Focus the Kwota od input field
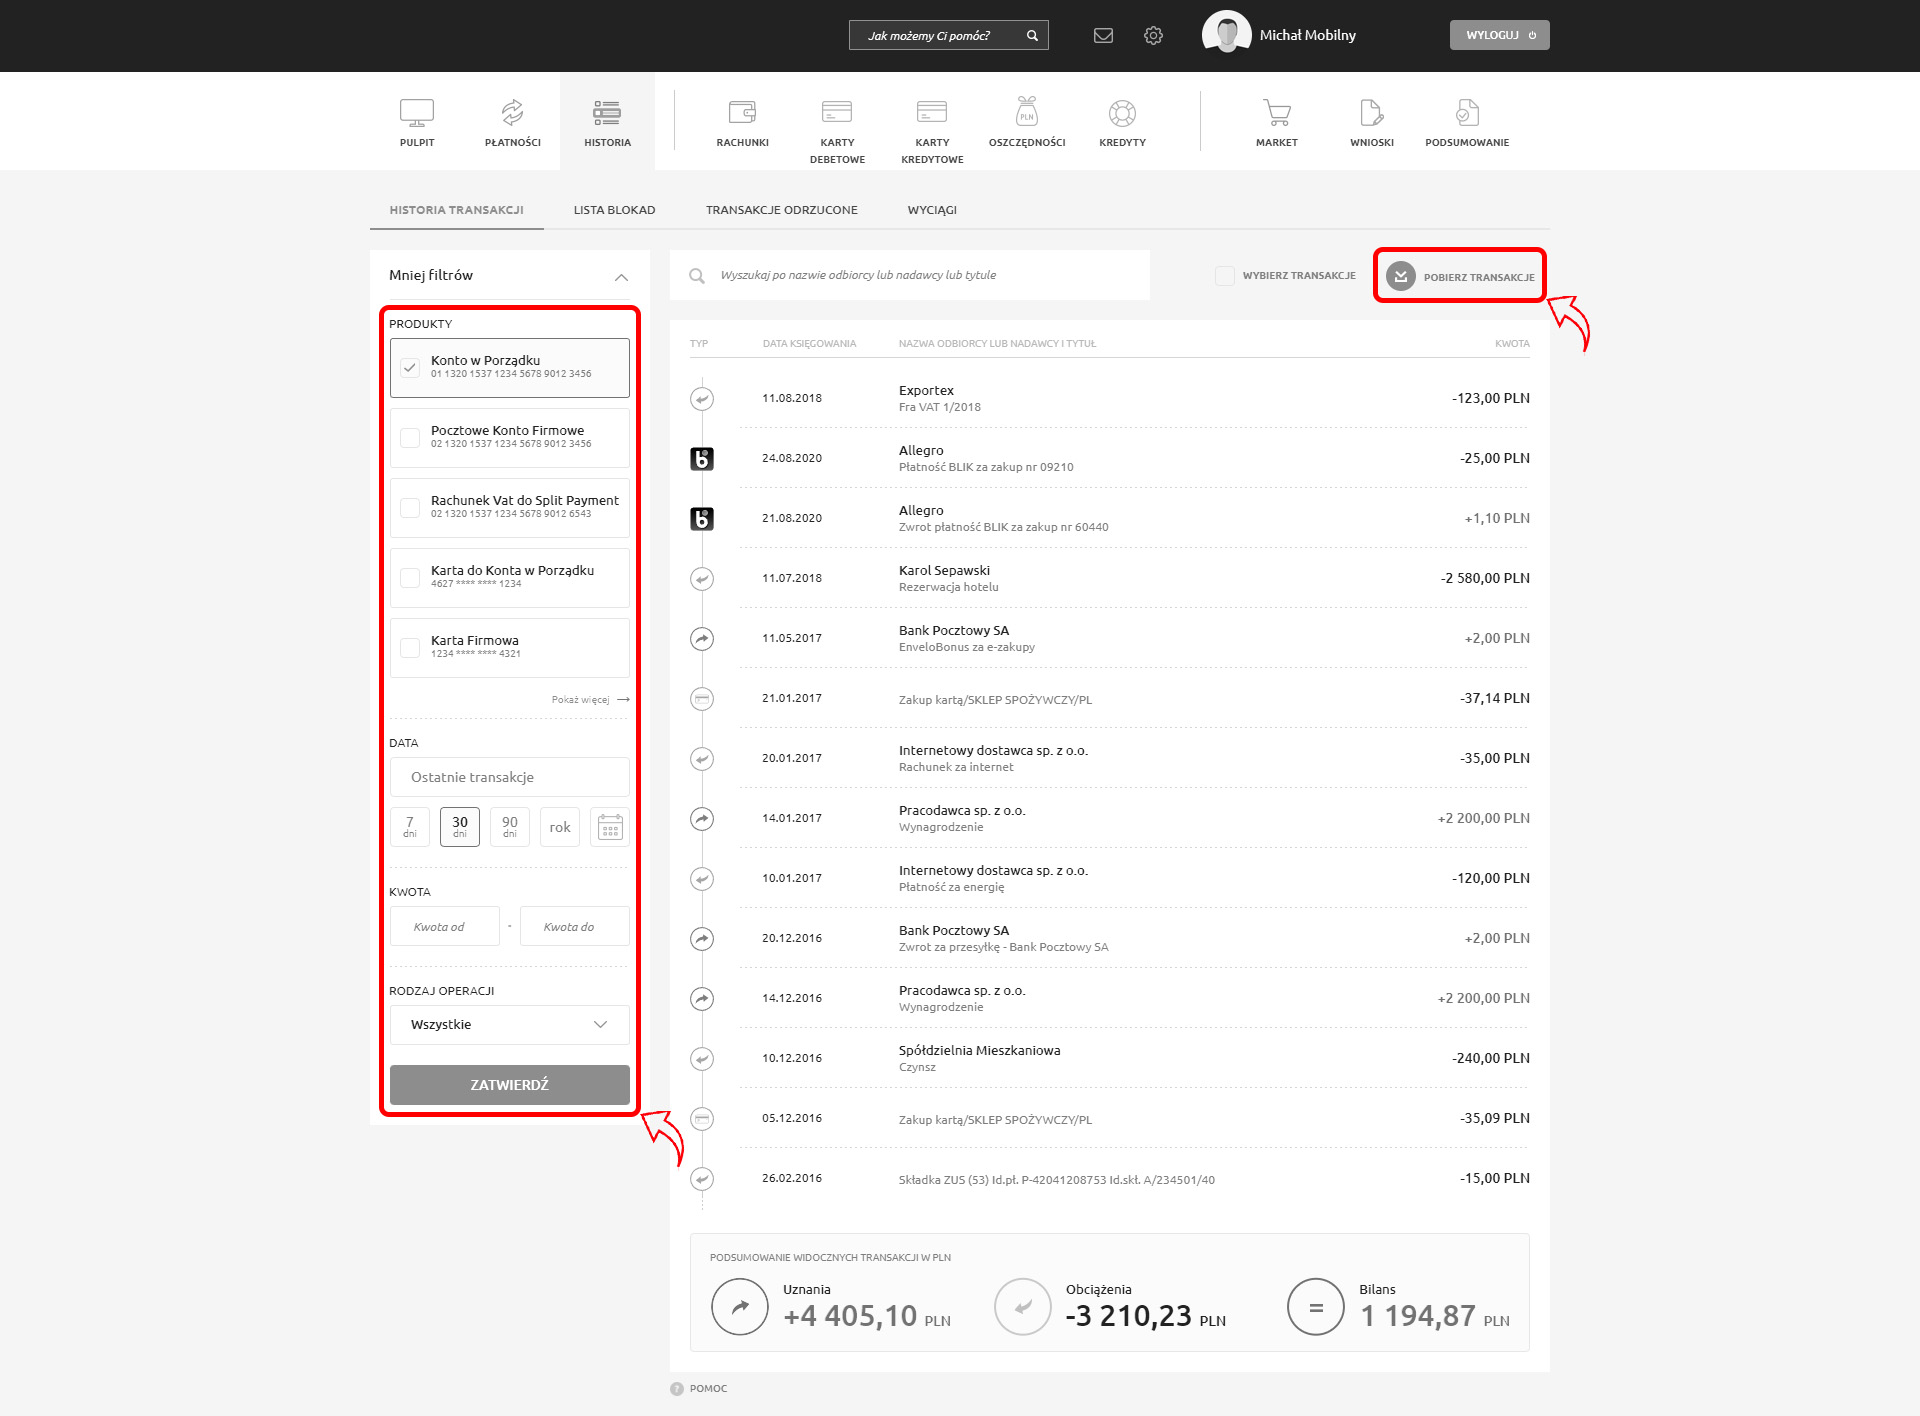This screenshot has width=1920, height=1416. (445, 927)
